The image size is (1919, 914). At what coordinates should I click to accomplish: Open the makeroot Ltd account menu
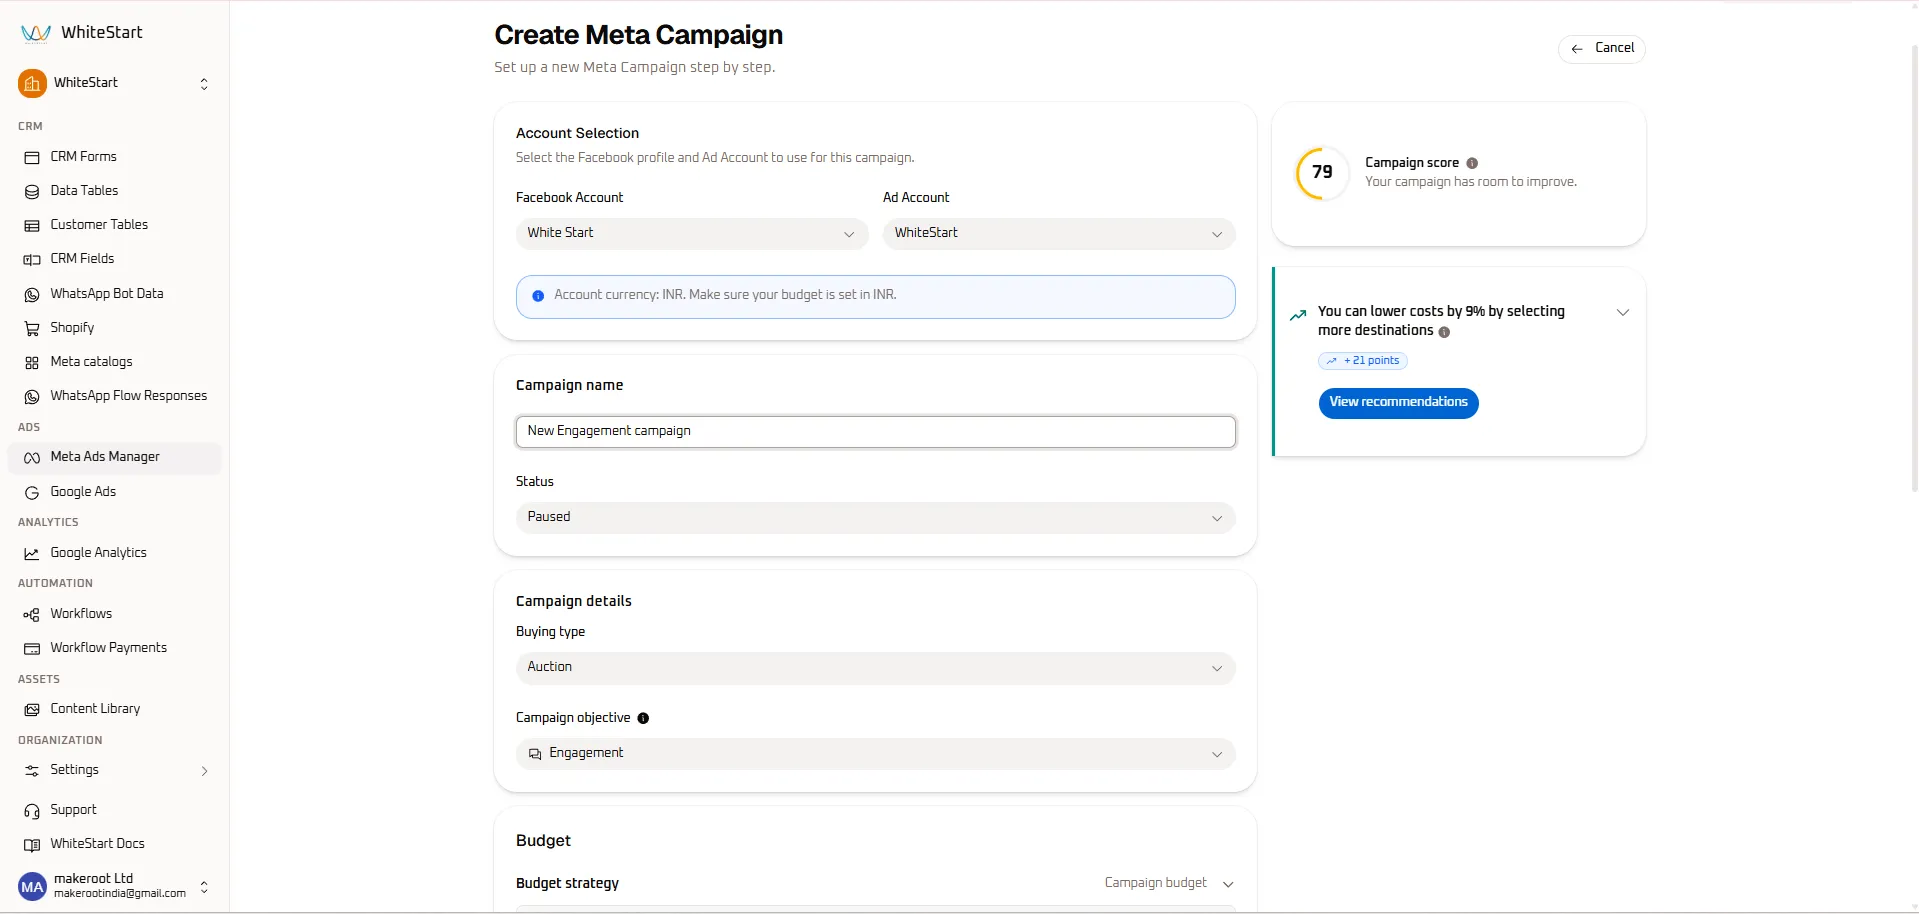[x=114, y=886]
